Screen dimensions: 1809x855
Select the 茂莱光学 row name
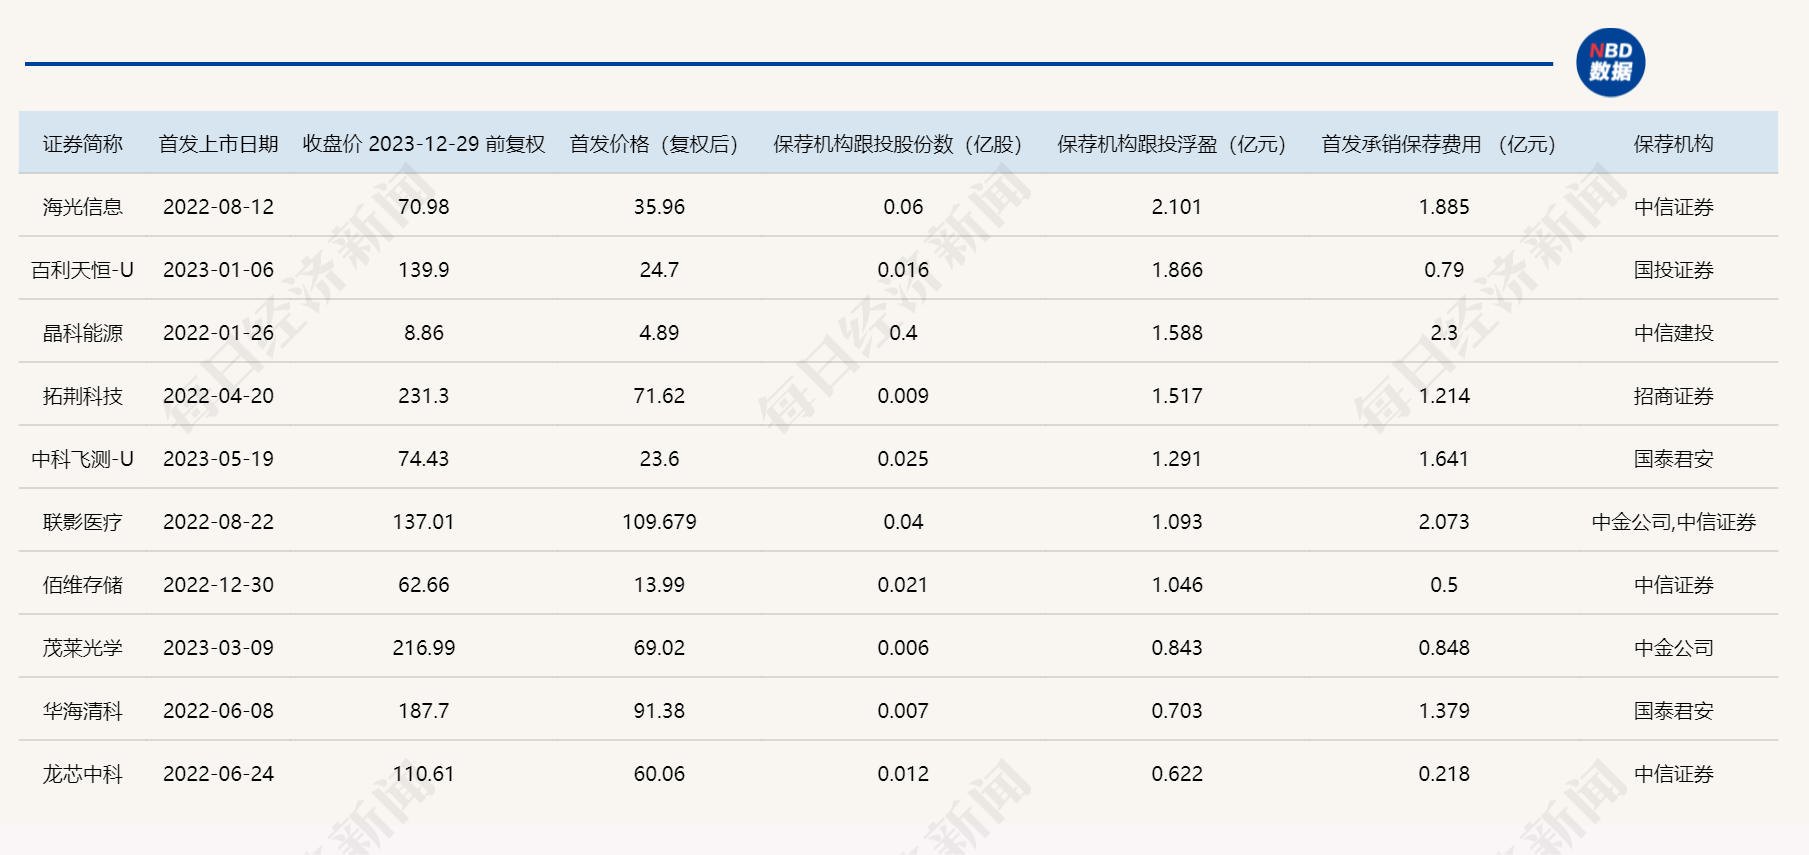[83, 648]
